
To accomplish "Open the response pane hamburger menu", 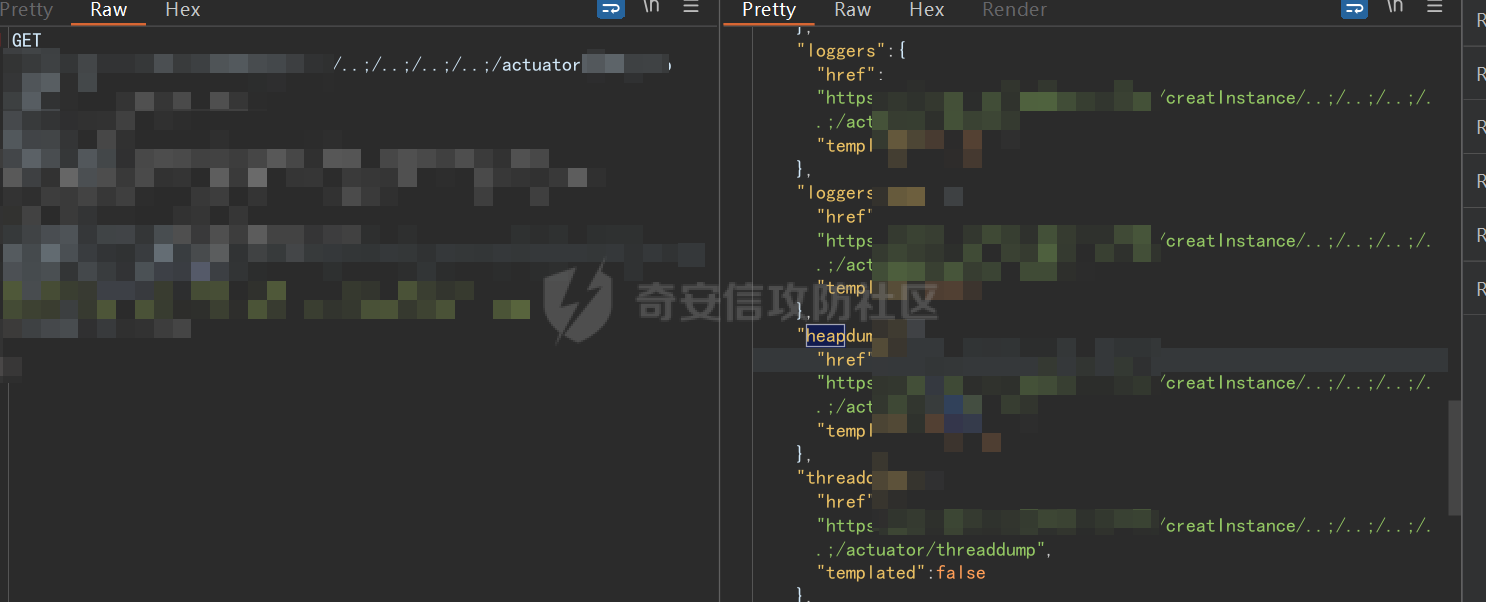I will 1435,8.
